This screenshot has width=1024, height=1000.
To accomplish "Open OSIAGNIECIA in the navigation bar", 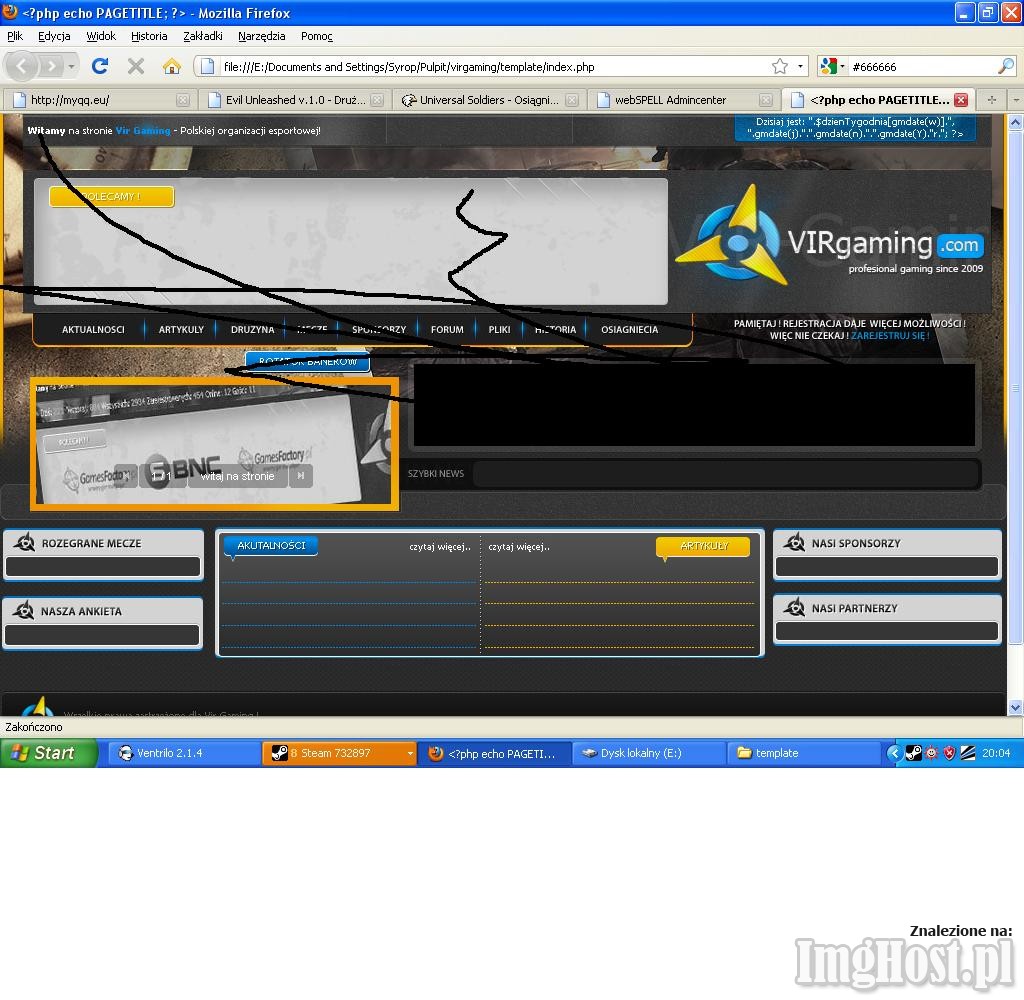I will (x=630, y=329).
